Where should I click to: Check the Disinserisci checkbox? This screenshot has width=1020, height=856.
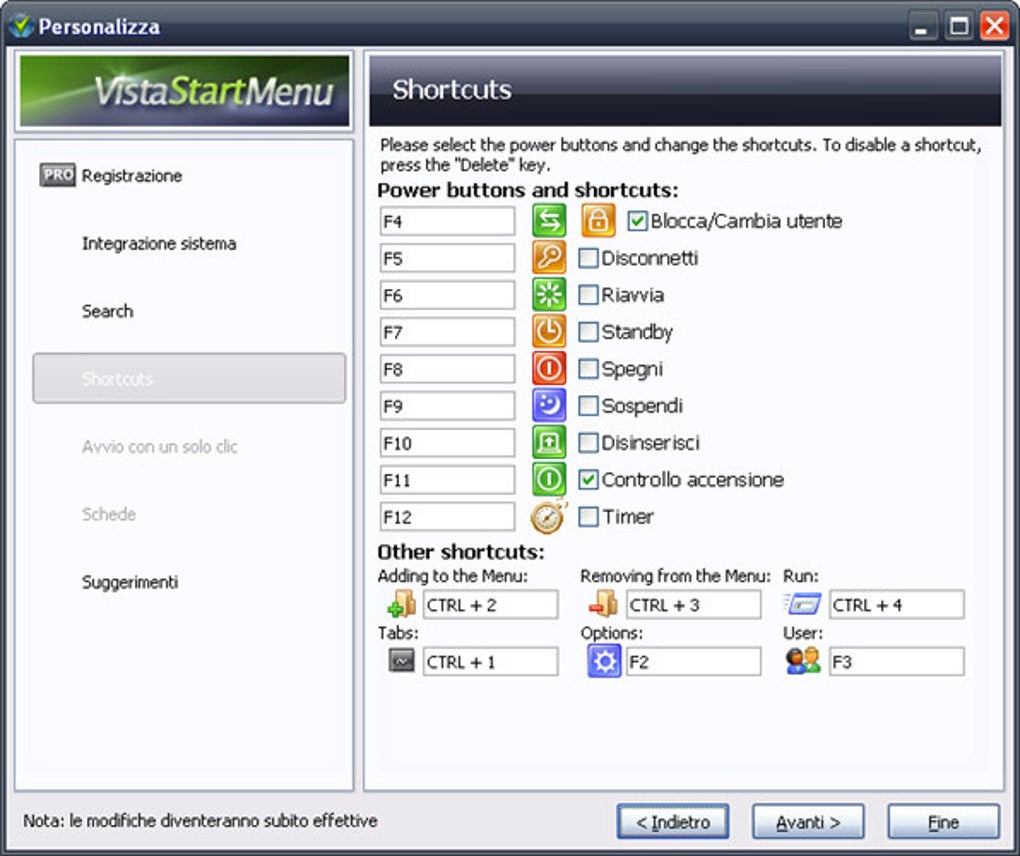(588, 443)
